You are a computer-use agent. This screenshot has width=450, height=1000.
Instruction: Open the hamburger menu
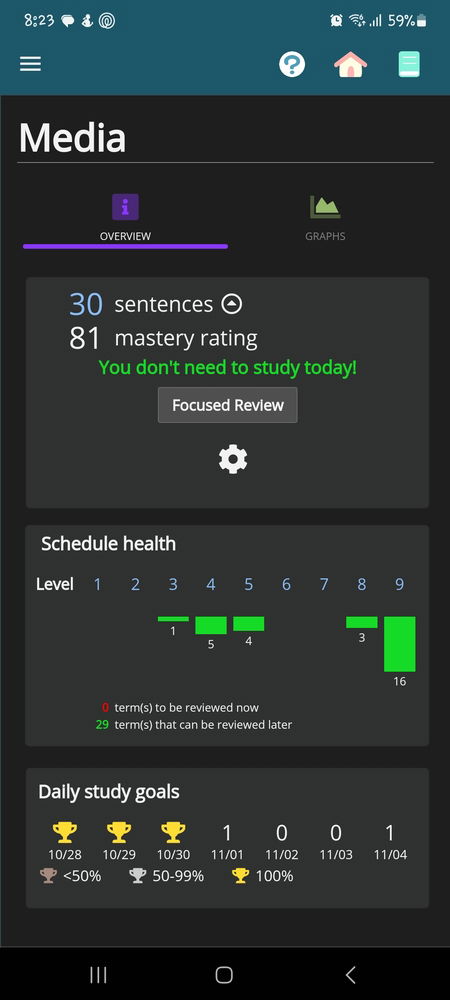30,64
